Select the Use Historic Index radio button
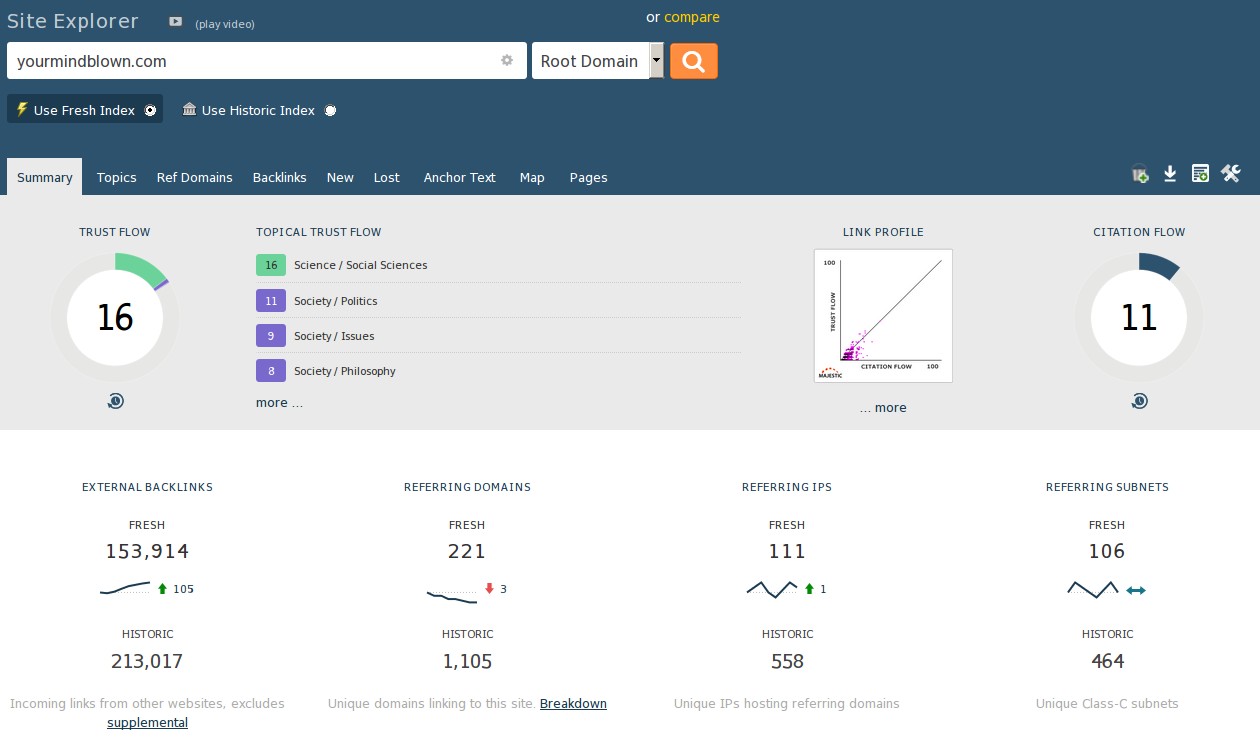 pyautogui.click(x=330, y=111)
